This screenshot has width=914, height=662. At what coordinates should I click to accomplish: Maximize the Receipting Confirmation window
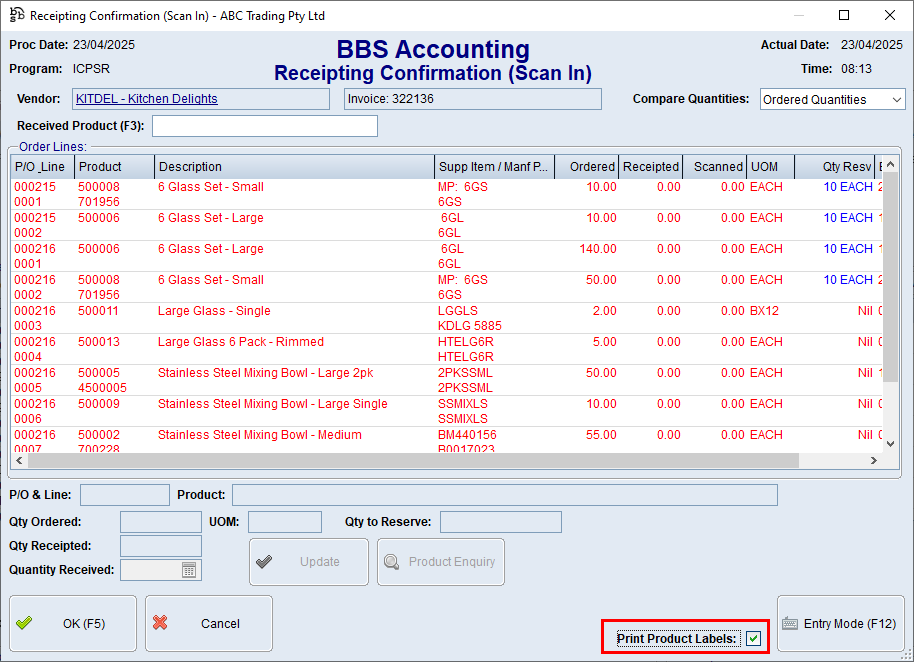click(x=843, y=16)
